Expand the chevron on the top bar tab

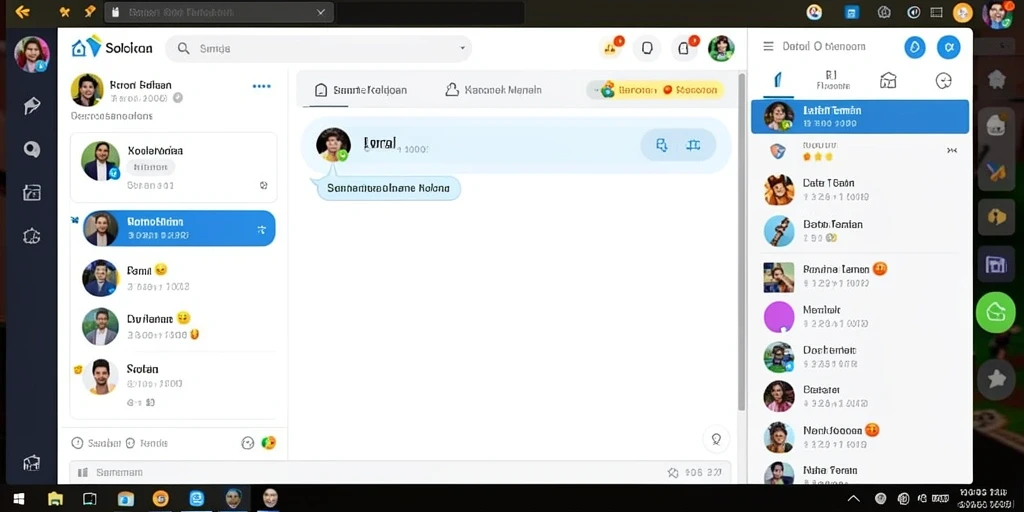[321, 12]
